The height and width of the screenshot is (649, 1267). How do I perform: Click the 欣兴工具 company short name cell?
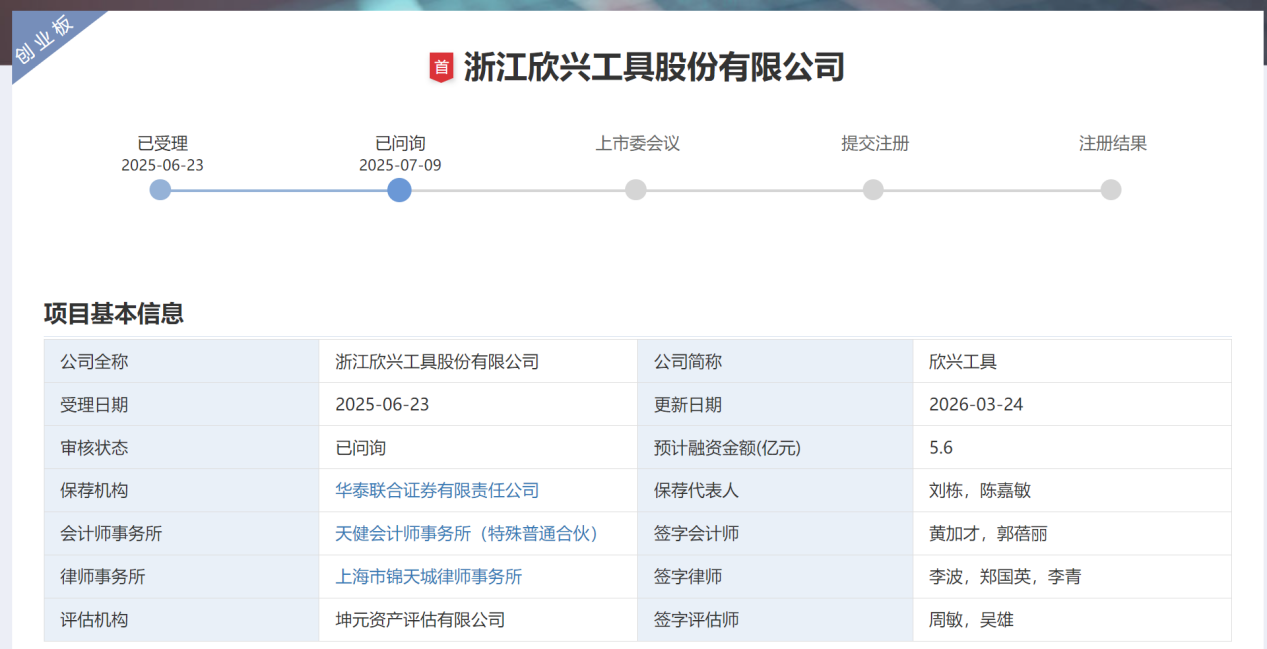963,362
